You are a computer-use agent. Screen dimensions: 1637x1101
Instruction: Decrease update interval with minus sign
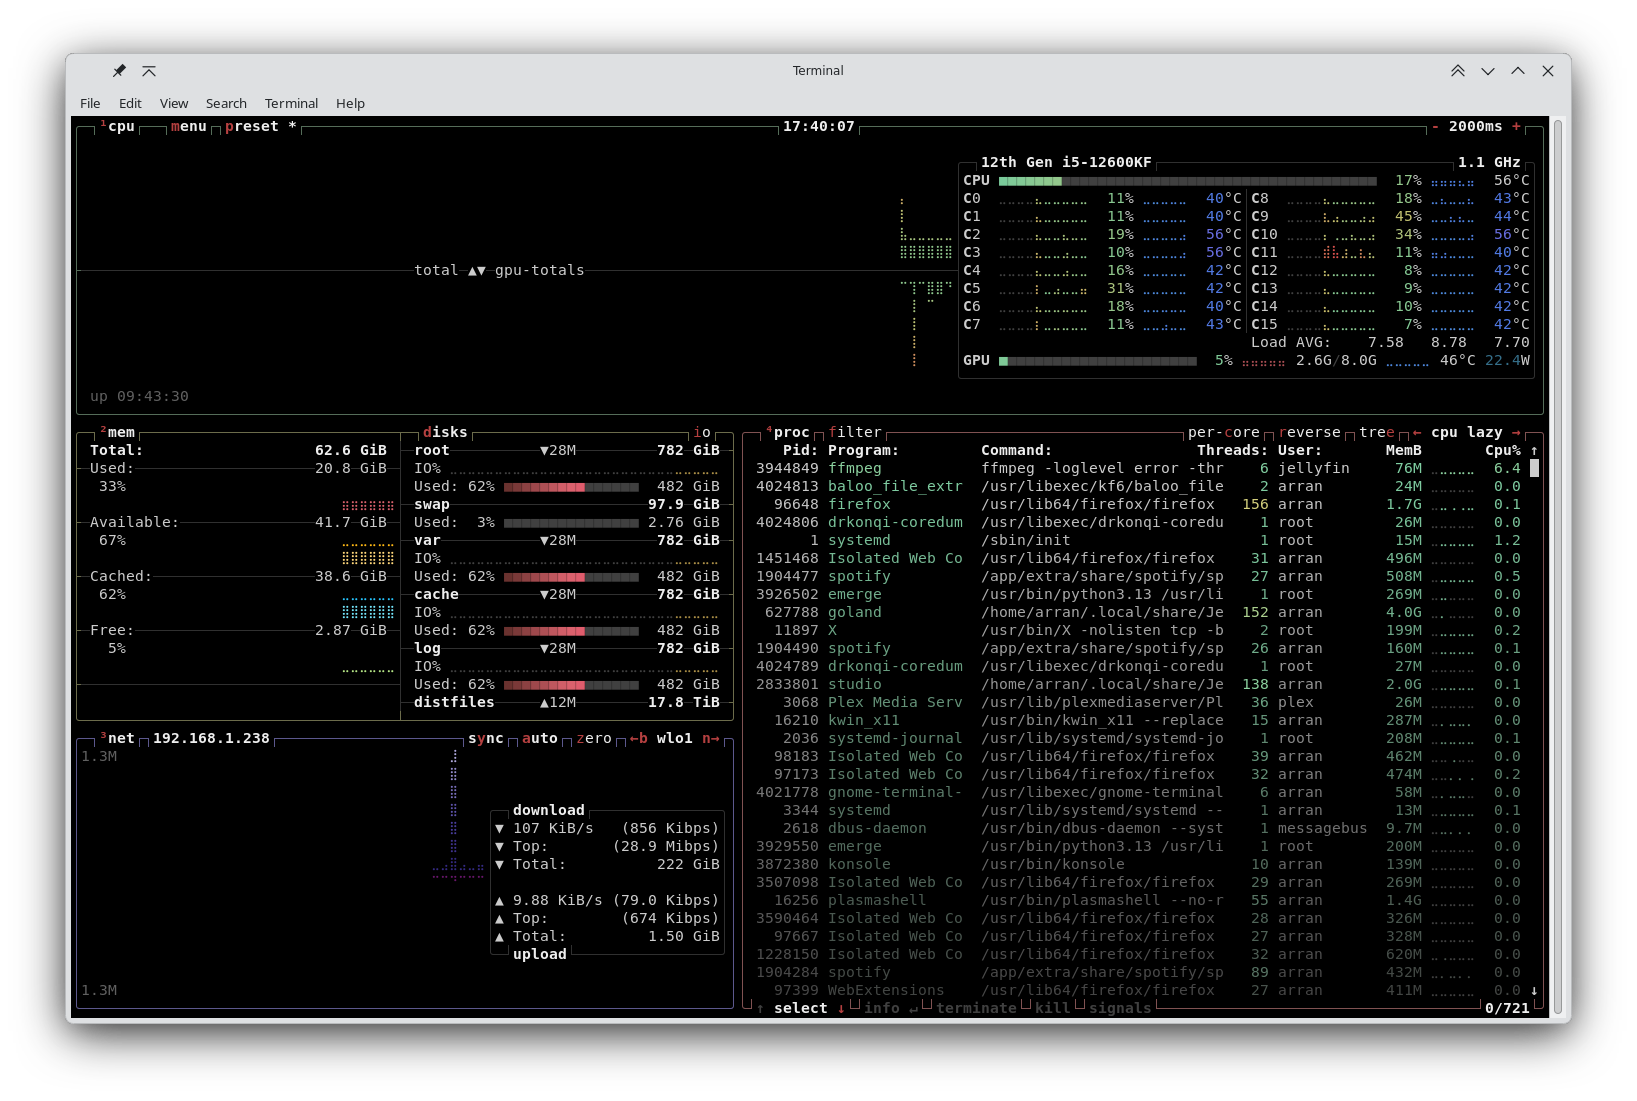(1435, 127)
